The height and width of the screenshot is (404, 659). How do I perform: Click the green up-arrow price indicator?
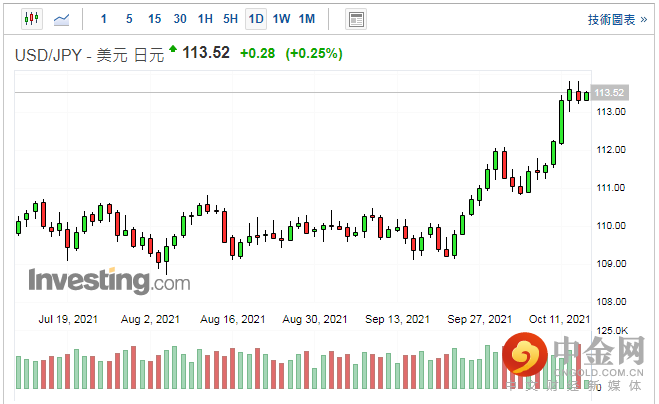coord(173,48)
